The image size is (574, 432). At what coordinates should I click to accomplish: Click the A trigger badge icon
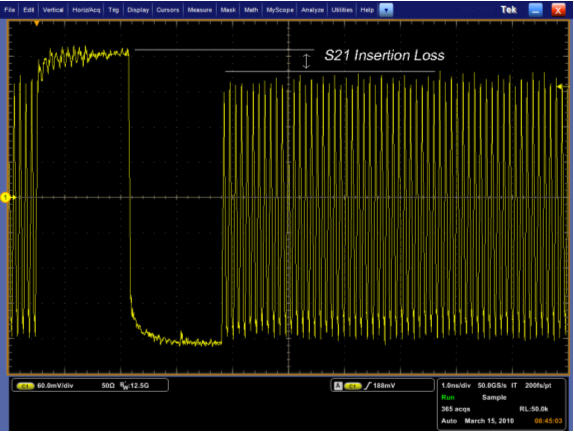[338, 386]
